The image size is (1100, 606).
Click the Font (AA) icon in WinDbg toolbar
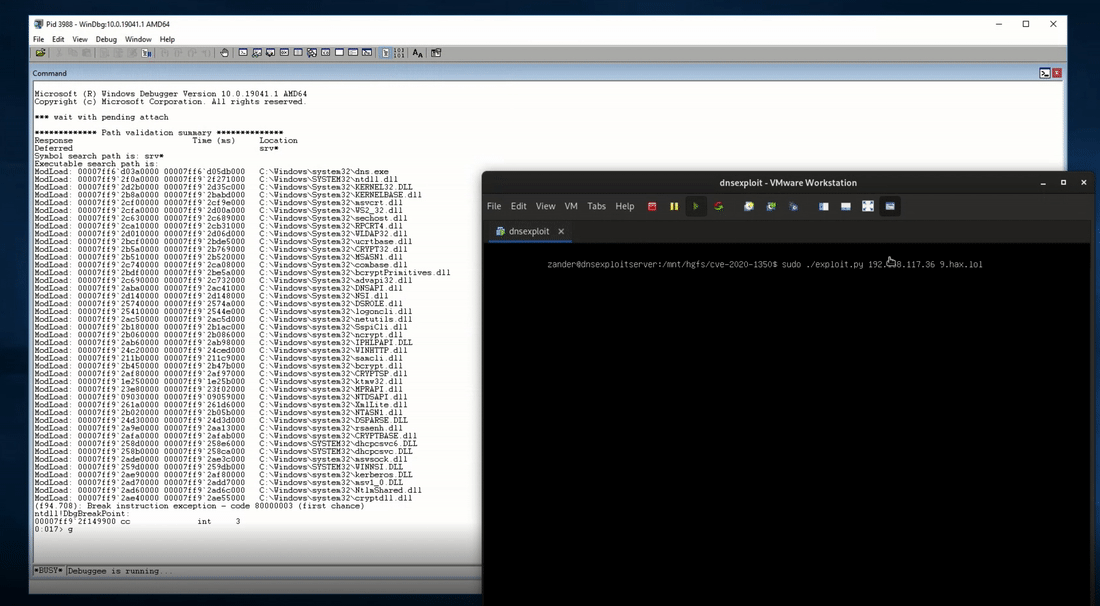417,53
